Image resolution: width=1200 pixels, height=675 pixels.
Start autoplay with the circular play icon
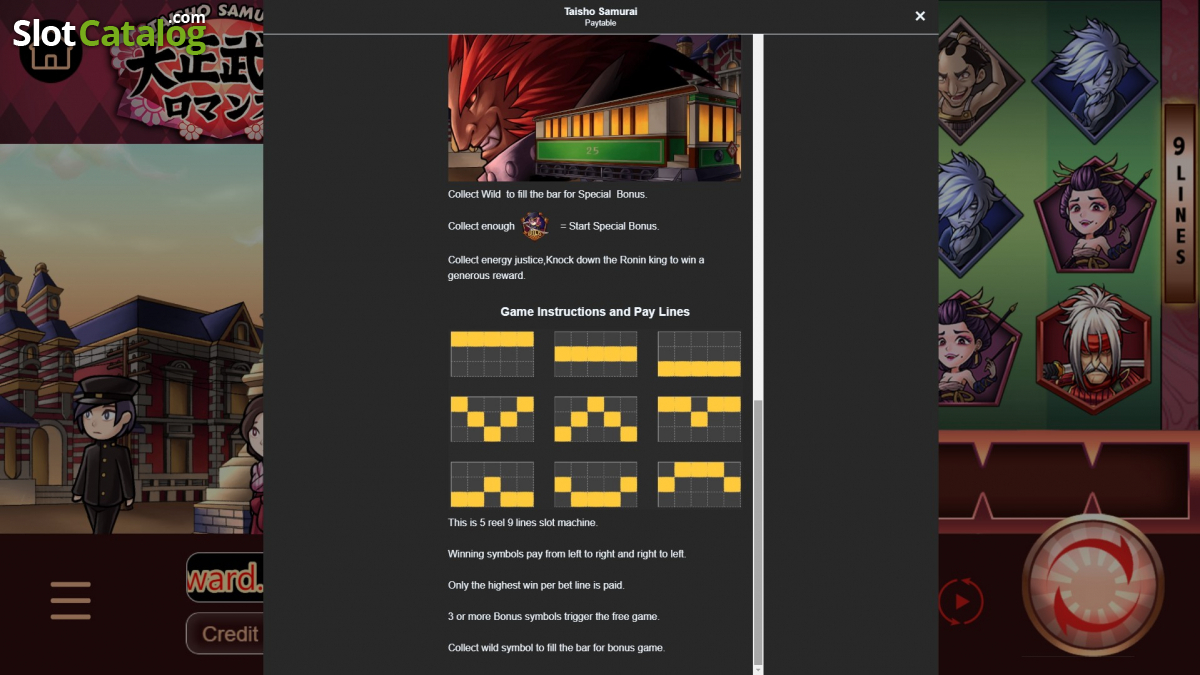[x=961, y=602]
